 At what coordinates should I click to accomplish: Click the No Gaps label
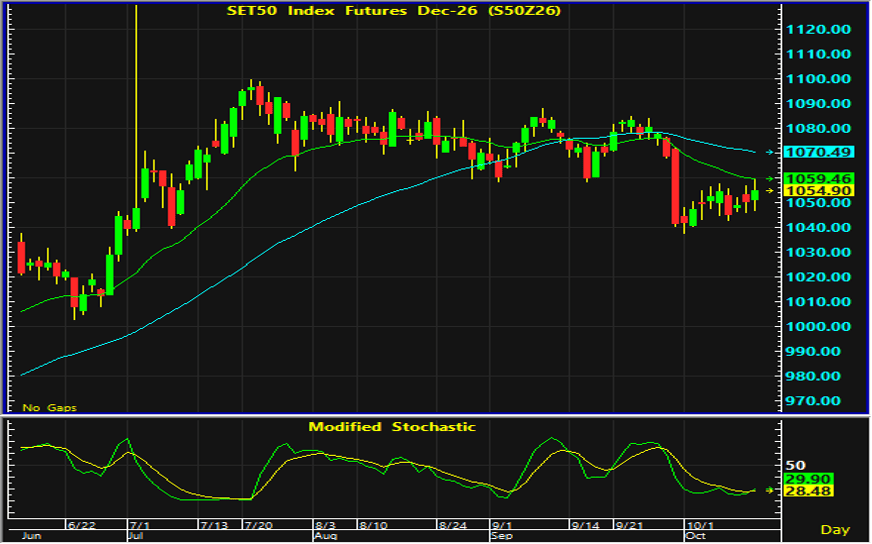coord(49,408)
